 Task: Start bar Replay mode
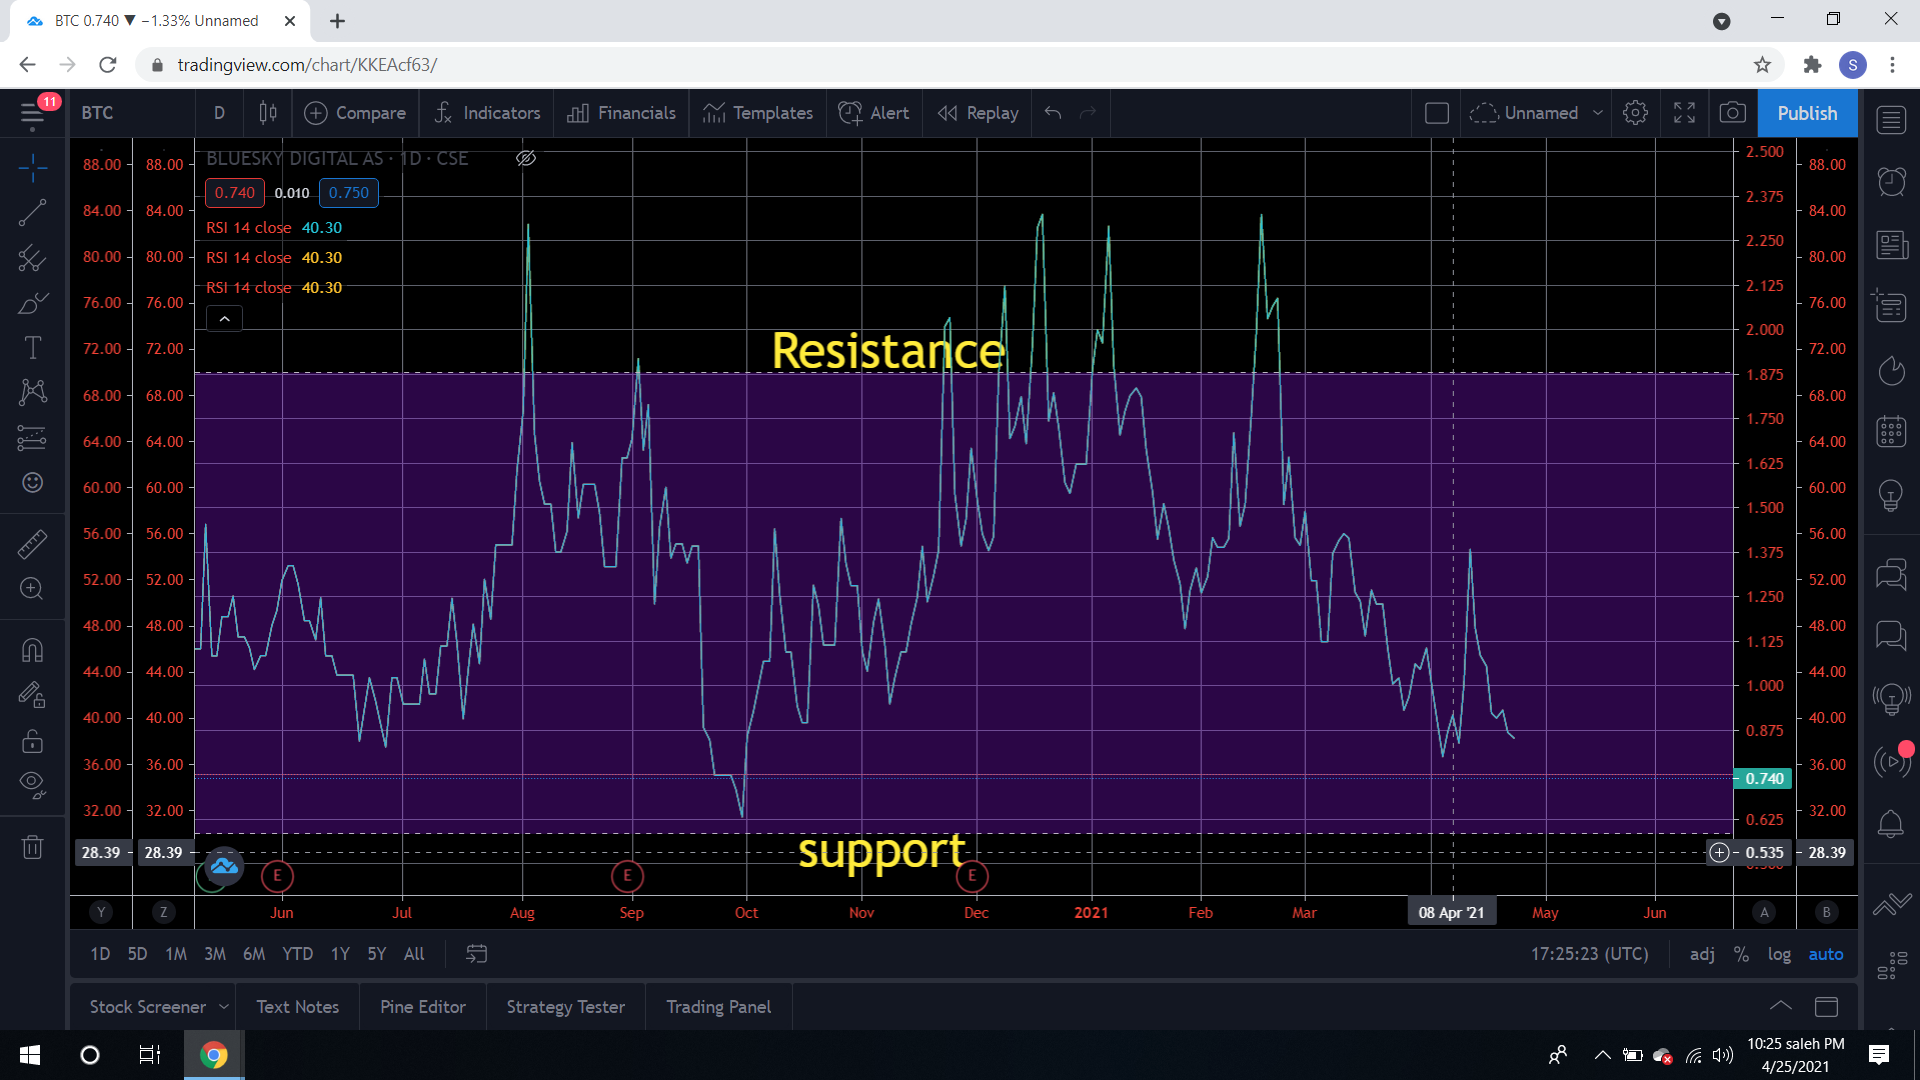pyautogui.click(x=978, y=113)
